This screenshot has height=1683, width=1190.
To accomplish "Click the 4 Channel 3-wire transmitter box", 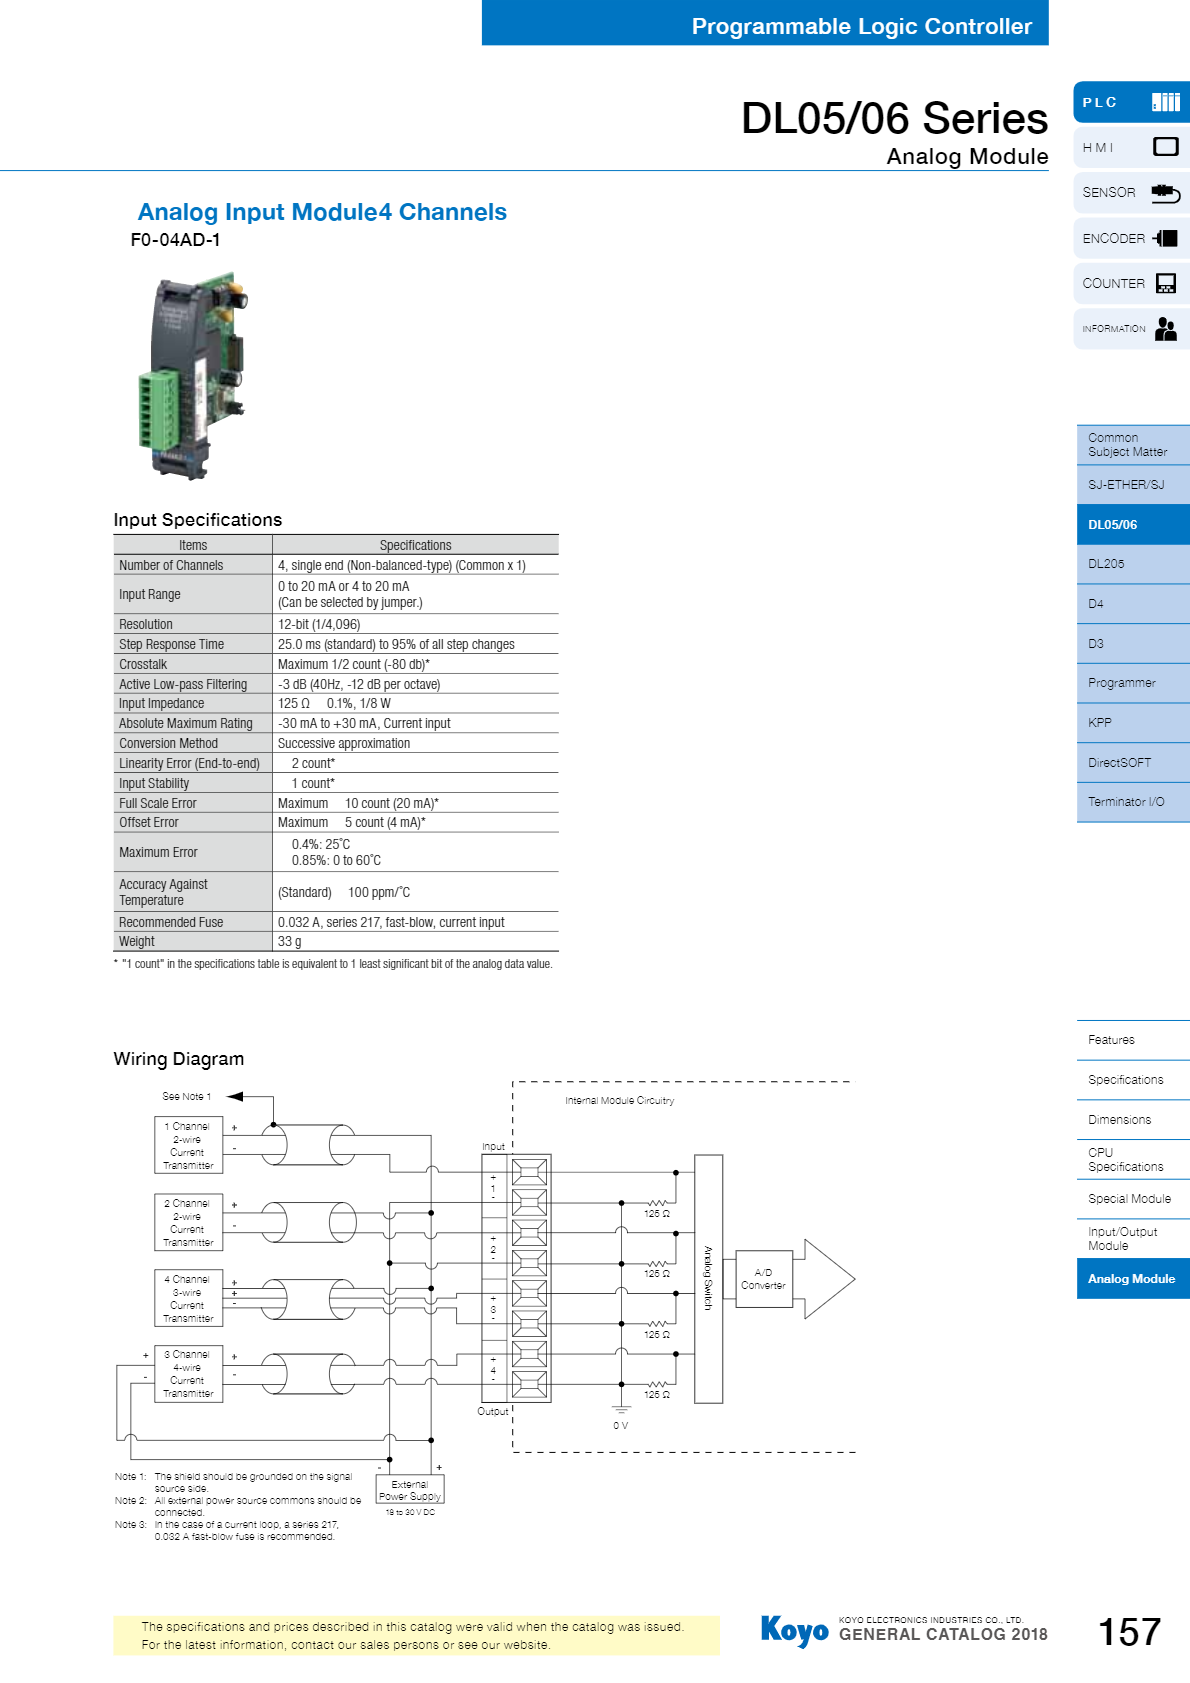I will click(188, 1299).
